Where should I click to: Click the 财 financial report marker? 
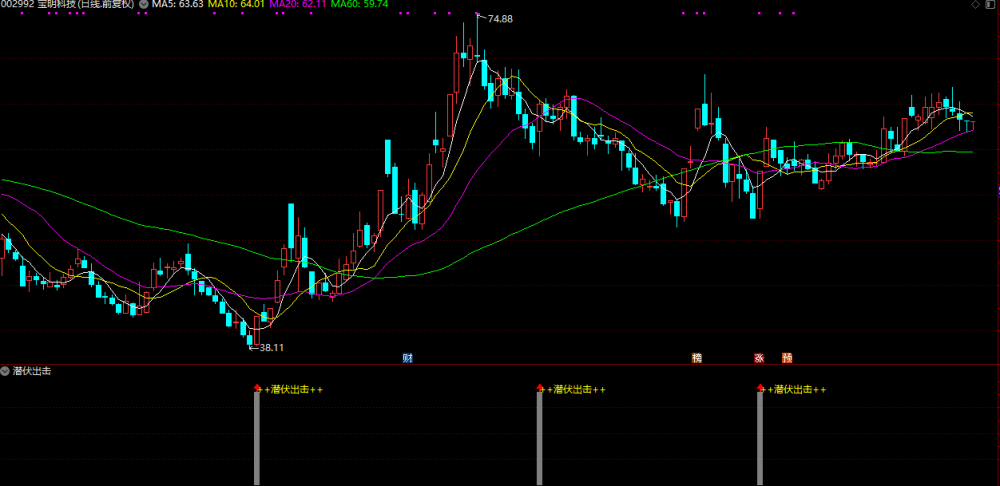(x=408, y=358)
